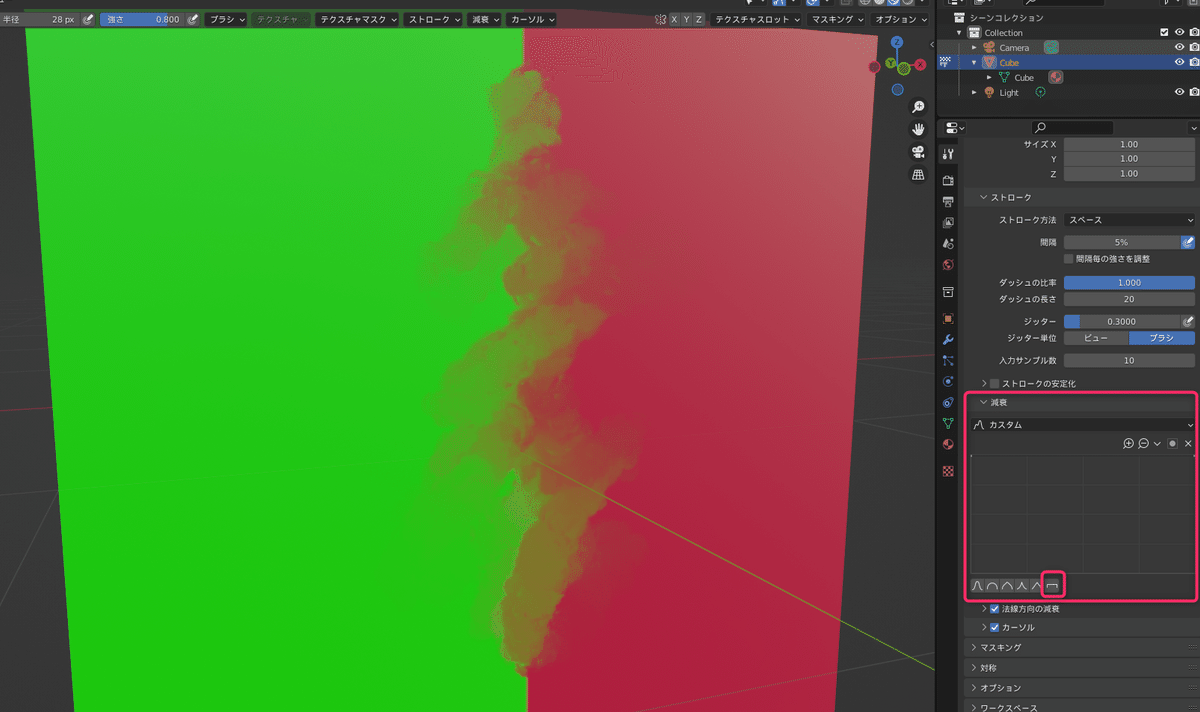Click the 強さ 0.800 strength slider
This screenshot has width=1200, height=712.
(x=142, y=19)
